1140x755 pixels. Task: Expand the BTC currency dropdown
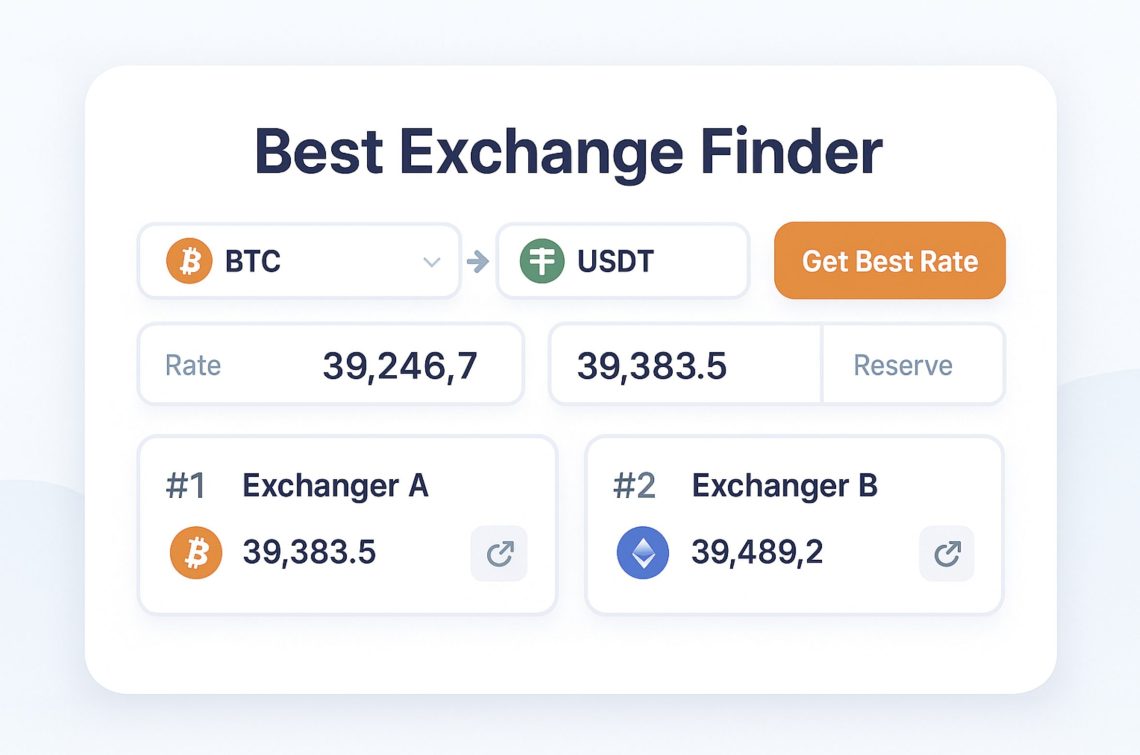299,261
